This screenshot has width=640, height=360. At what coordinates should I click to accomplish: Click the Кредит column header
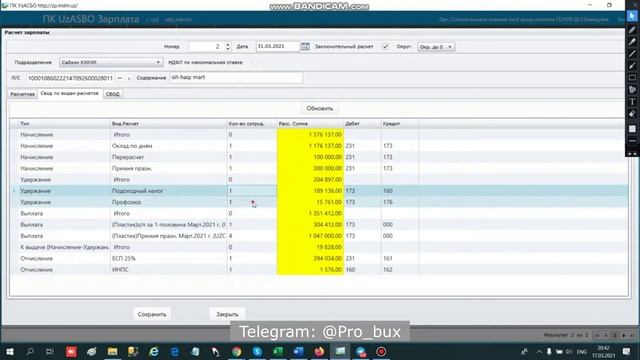pos(400,124)
